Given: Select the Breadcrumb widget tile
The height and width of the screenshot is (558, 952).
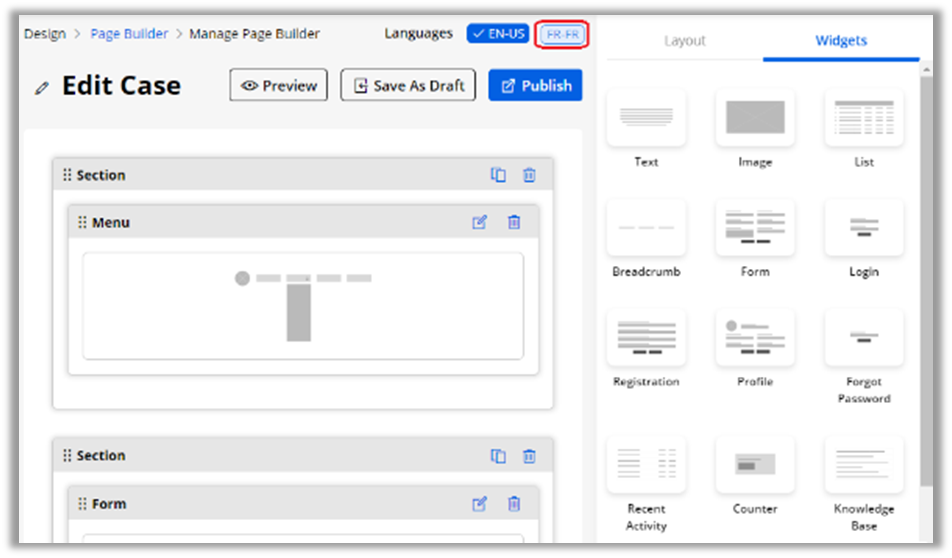Looking at the screenshot, I should (646, 227).
